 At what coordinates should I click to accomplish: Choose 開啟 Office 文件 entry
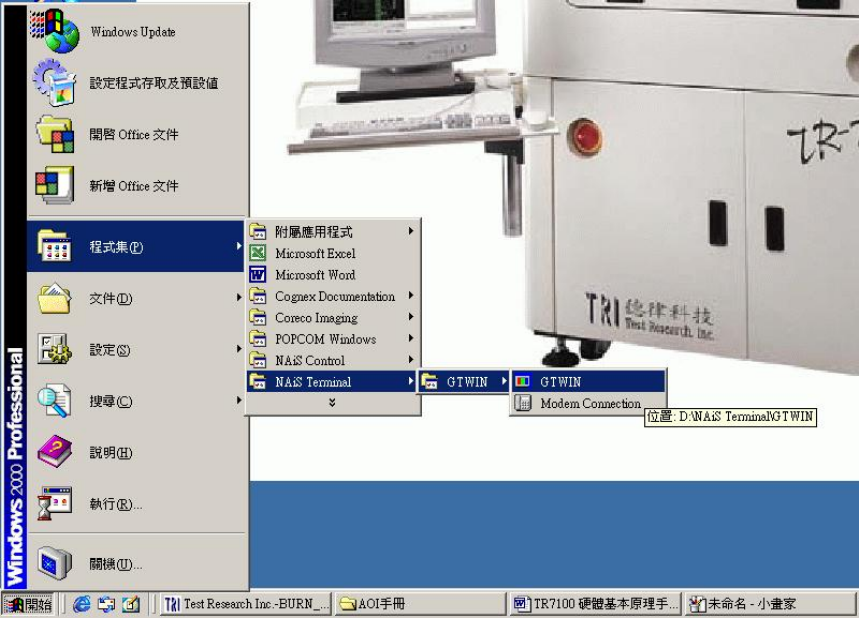click(x=134, y=134)
